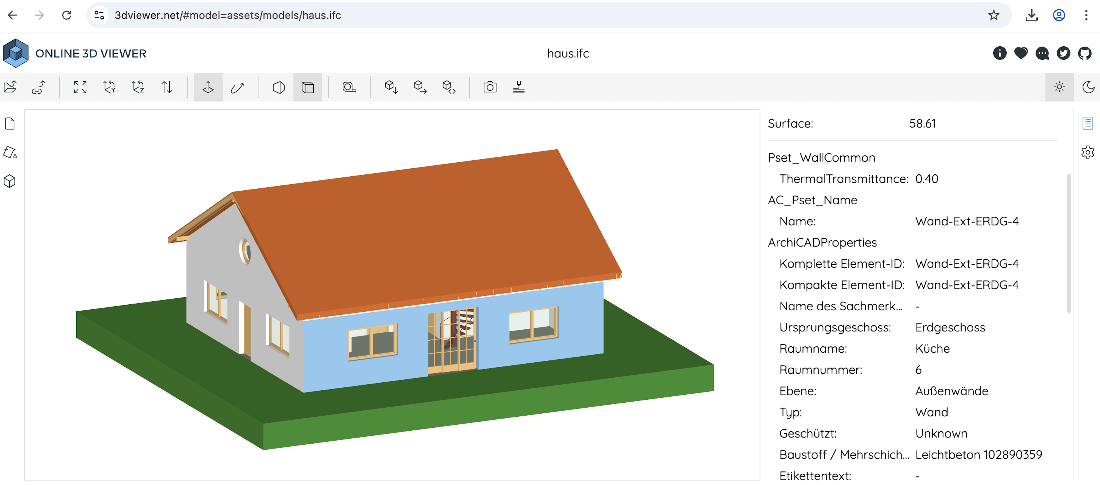Toggle fixed up vector mode
Image resolution: width=1100 pixels, height=485 pixels.
click(208, 87)
